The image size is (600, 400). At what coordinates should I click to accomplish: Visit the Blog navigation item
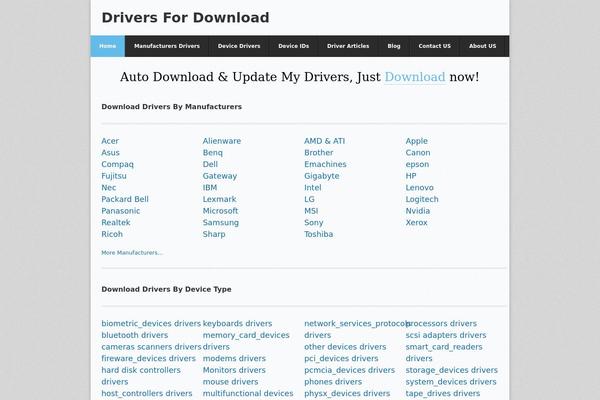point(394,46)
